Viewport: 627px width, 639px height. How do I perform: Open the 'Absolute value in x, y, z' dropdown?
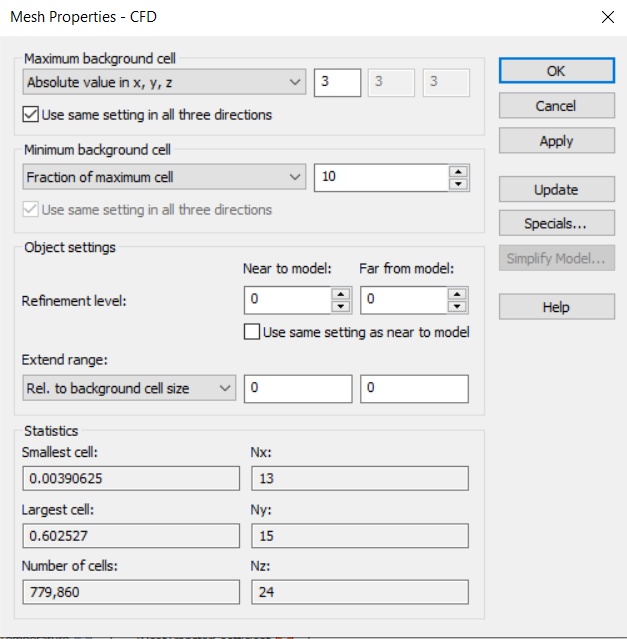[x=164, y=82]
